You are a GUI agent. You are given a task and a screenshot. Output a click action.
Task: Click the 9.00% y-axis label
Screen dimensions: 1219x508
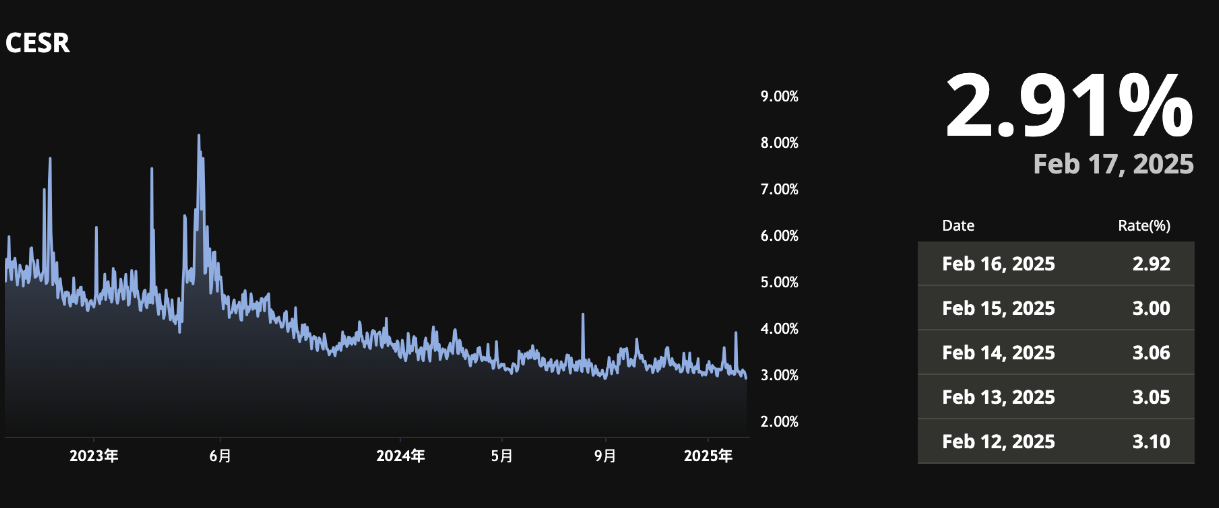pos(779,97)
